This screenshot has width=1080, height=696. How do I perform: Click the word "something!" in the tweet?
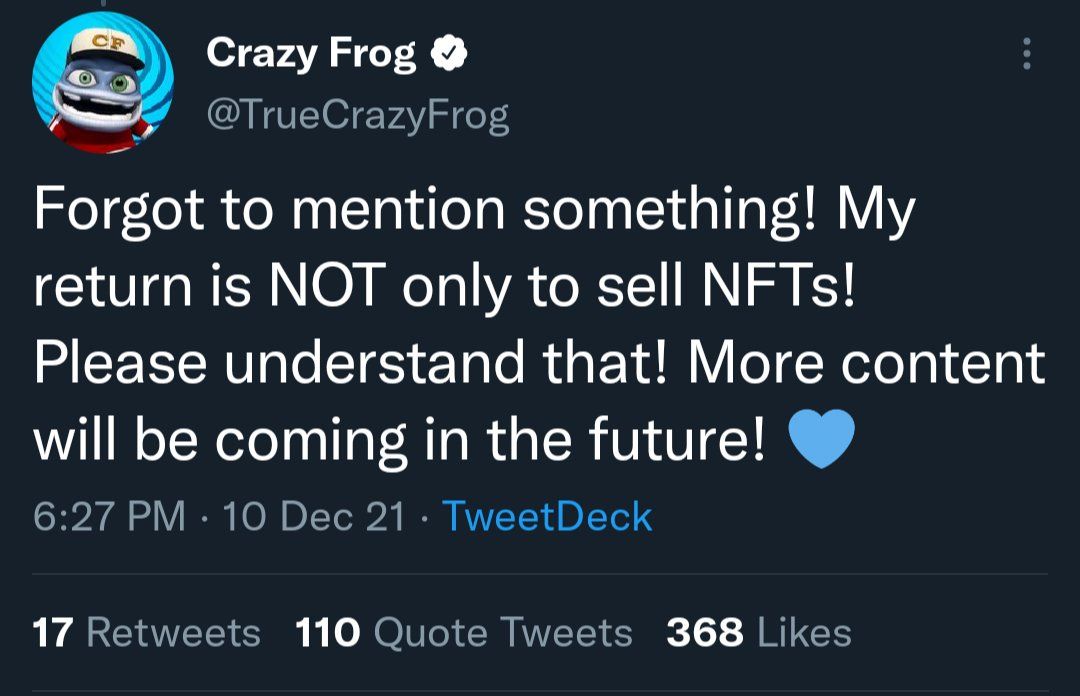tap(669, 210)
